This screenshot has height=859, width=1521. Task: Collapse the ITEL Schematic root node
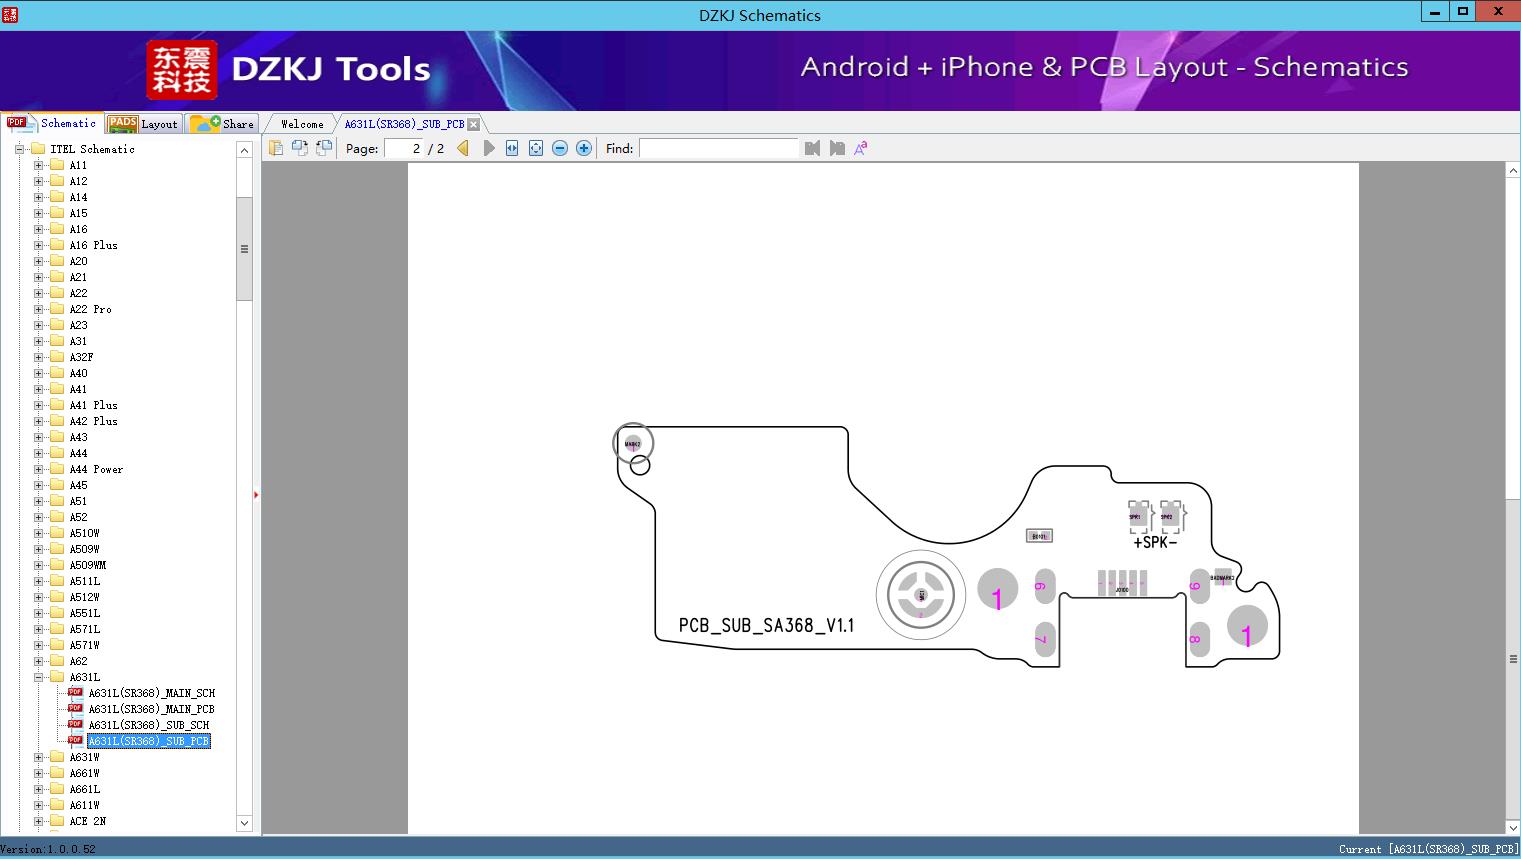[x=19, y=149]
